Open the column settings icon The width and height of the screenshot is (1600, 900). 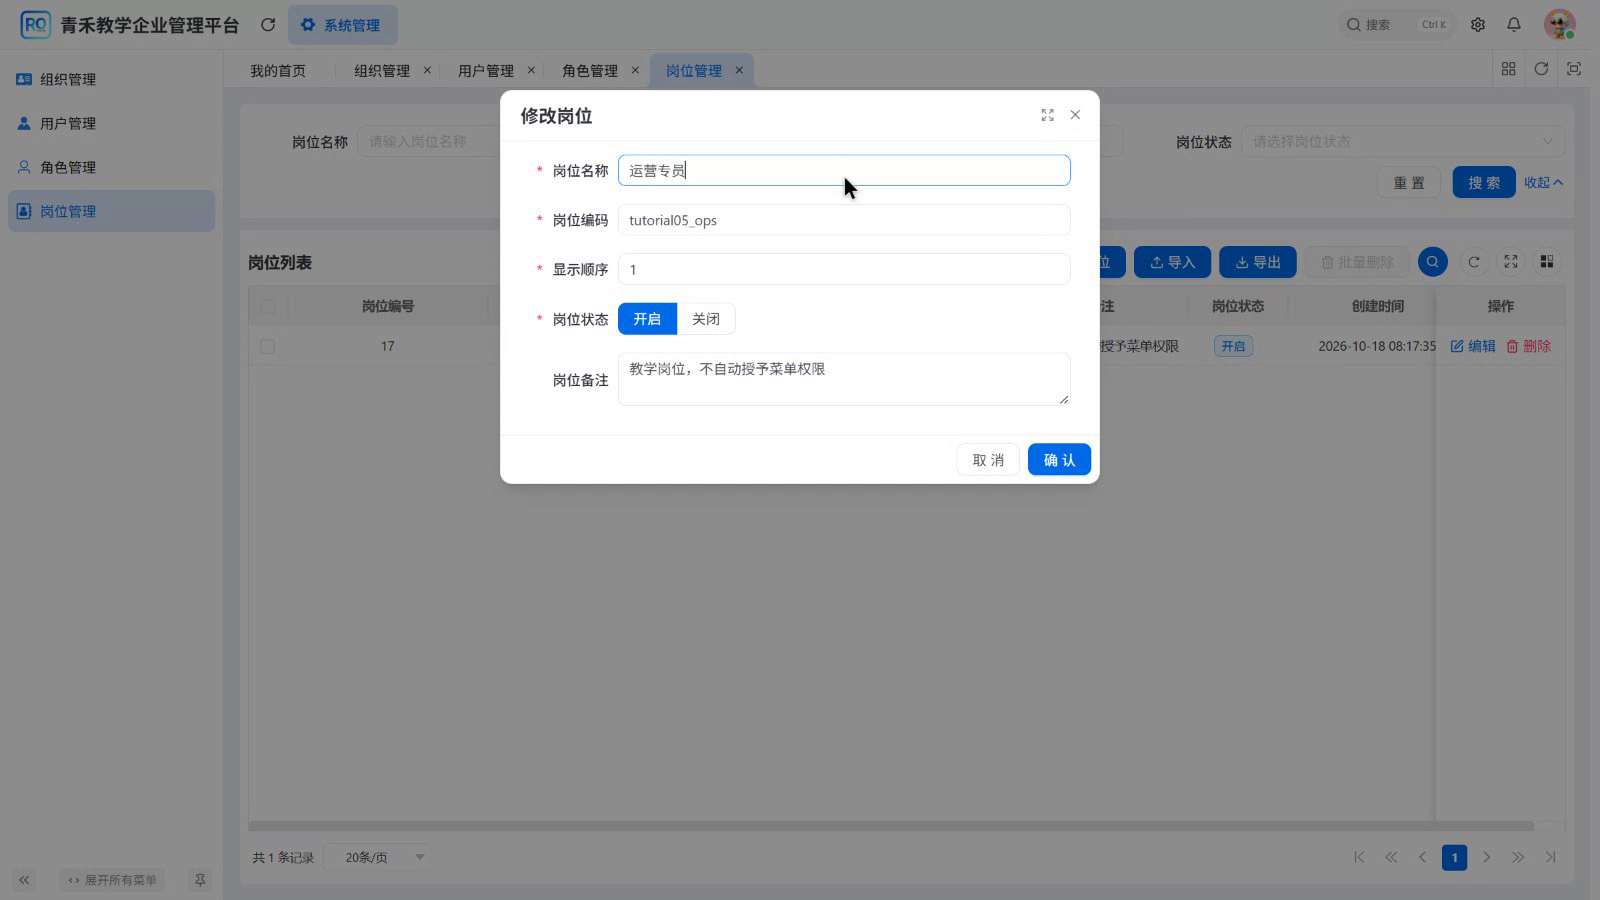click(x=1547, y=262)
